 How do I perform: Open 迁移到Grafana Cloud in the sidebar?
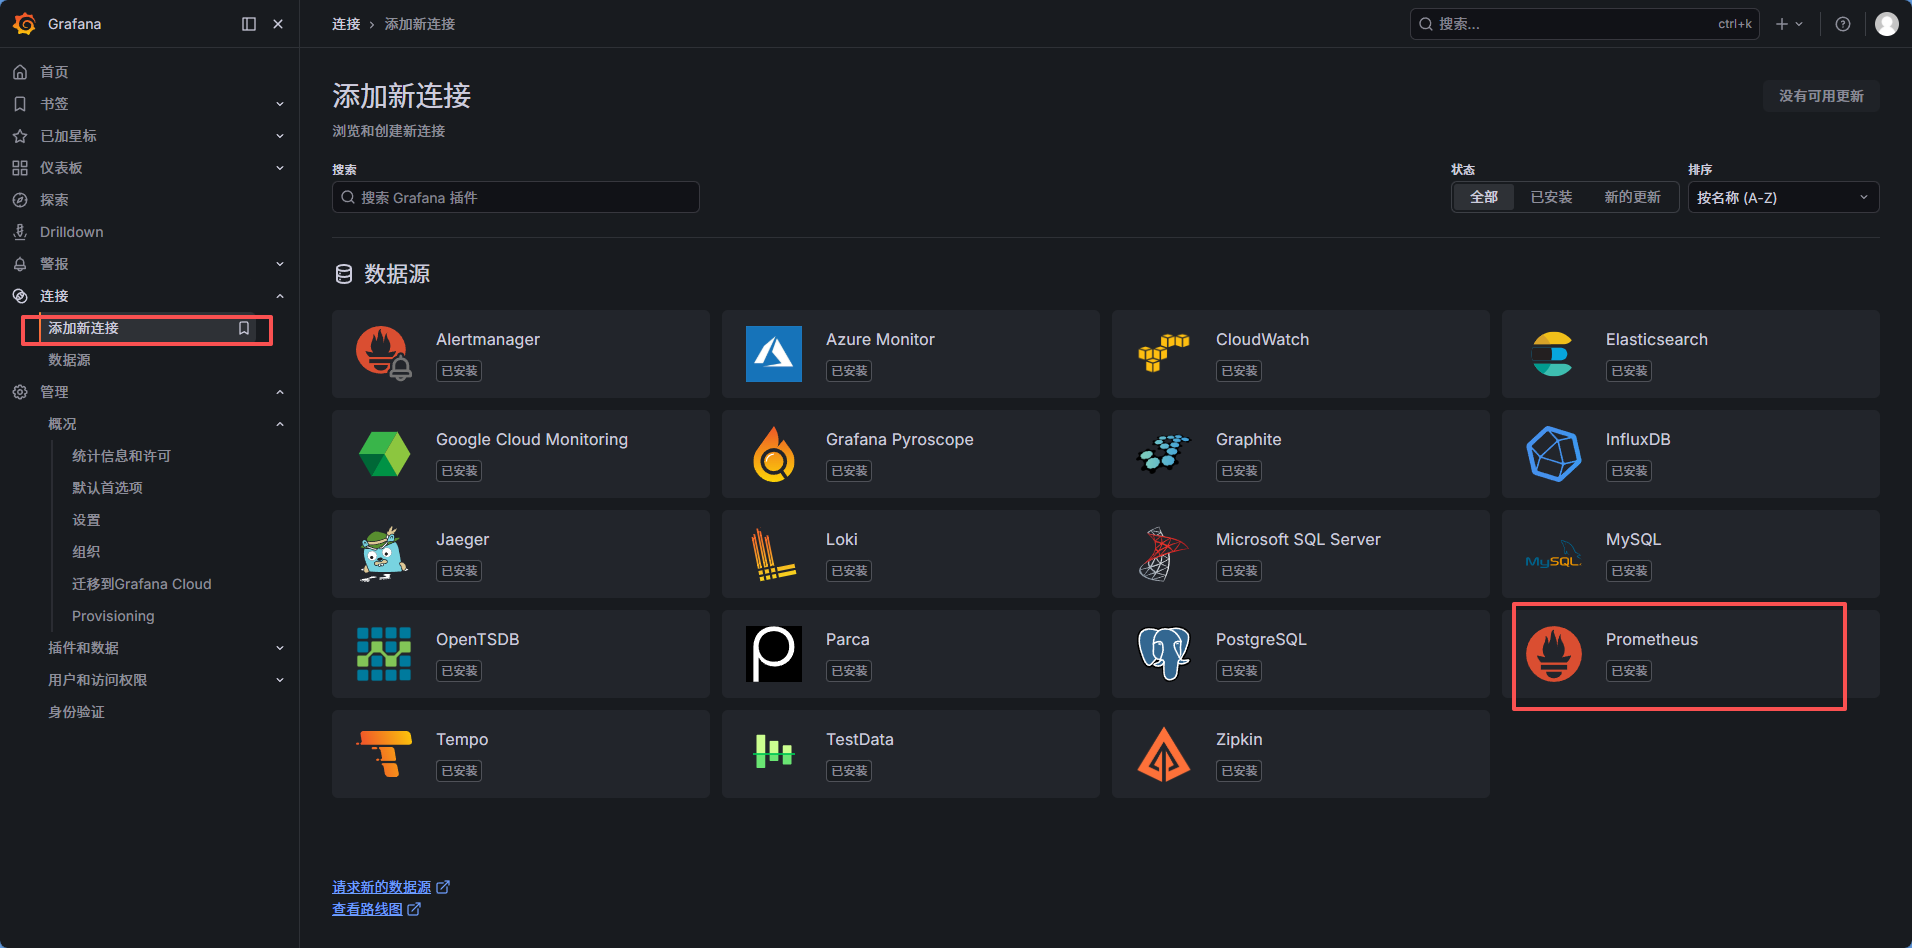pos(142,584)
